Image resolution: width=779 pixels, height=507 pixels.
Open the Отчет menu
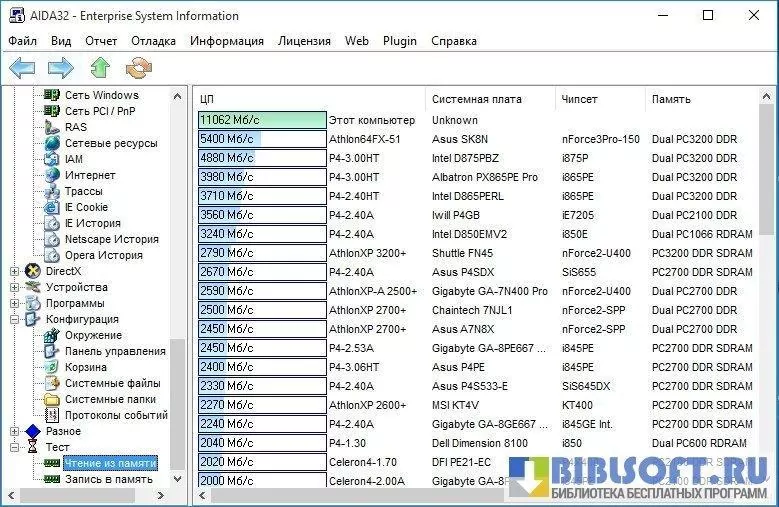click(x=101, y=41)
